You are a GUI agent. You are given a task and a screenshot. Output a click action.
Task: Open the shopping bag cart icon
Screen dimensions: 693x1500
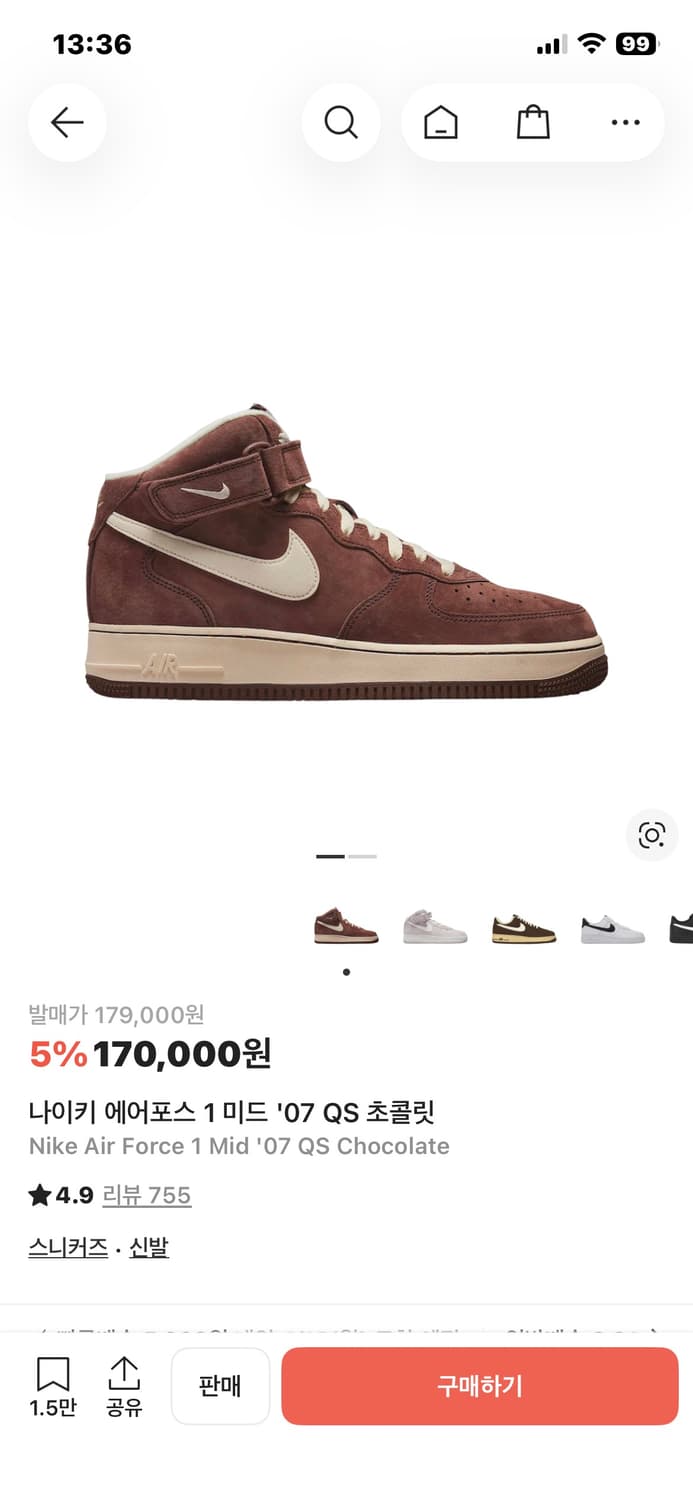pos(533,123)
